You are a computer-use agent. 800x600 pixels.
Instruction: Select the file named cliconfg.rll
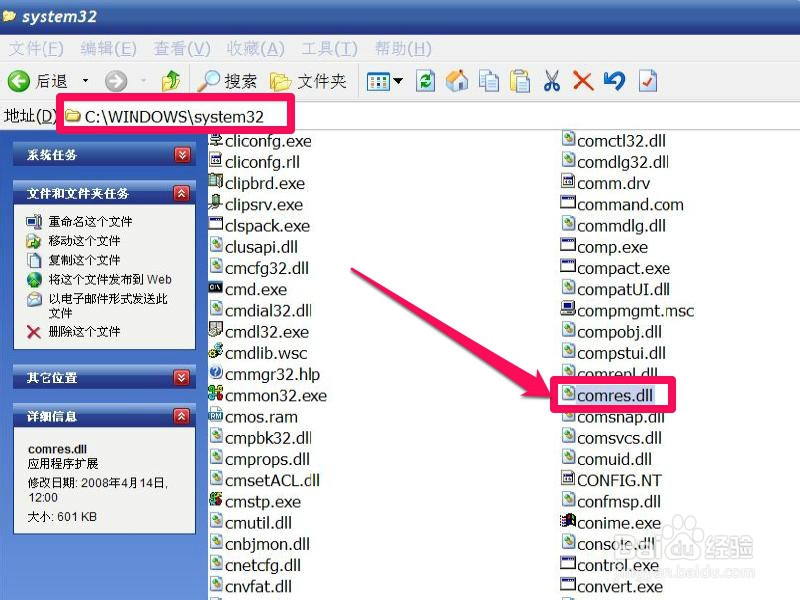tap(262, 162)
